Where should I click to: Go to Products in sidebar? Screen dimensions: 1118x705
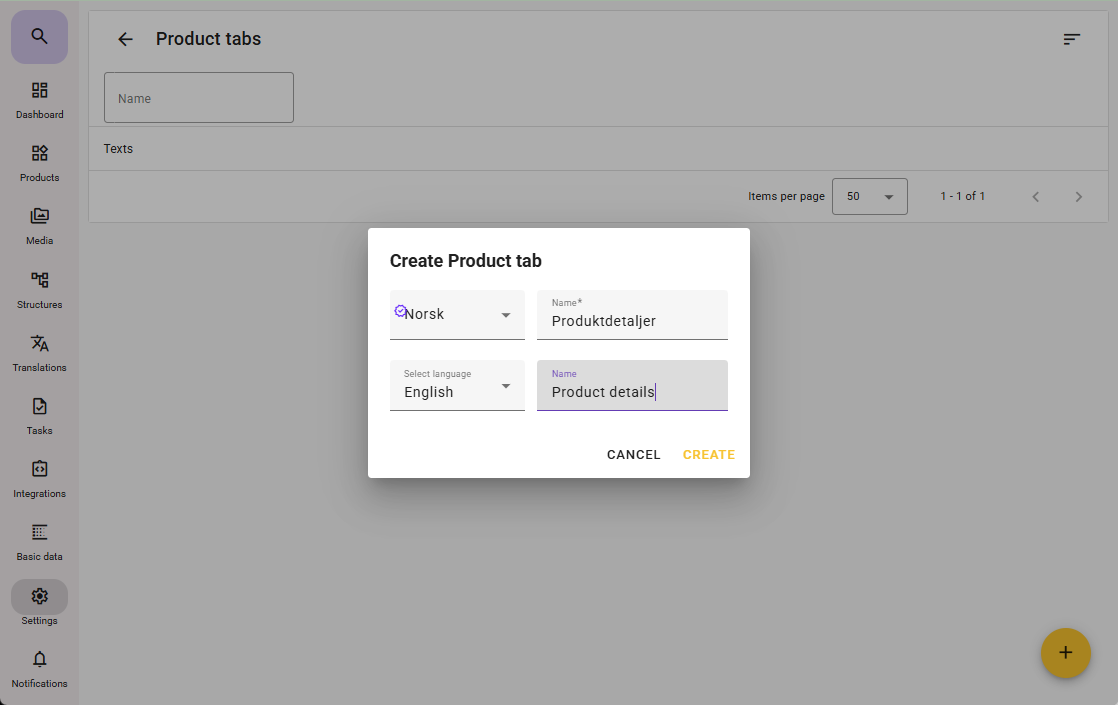click(x=39, y=163)
